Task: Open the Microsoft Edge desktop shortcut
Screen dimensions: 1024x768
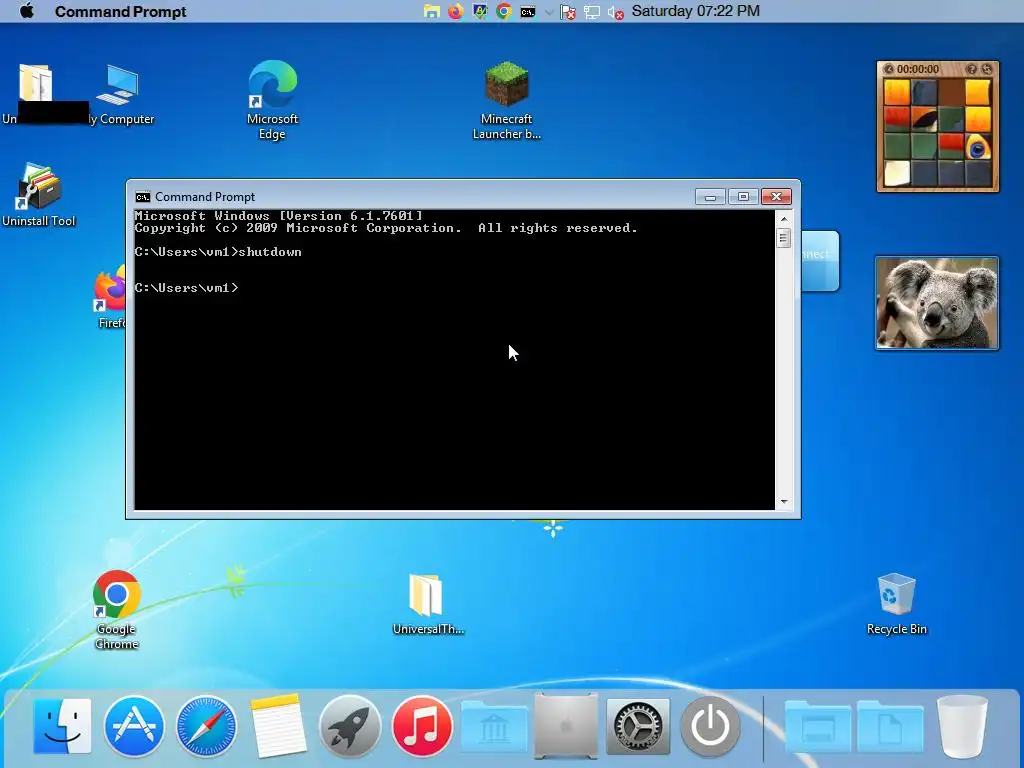Action: tap(272, 100)
